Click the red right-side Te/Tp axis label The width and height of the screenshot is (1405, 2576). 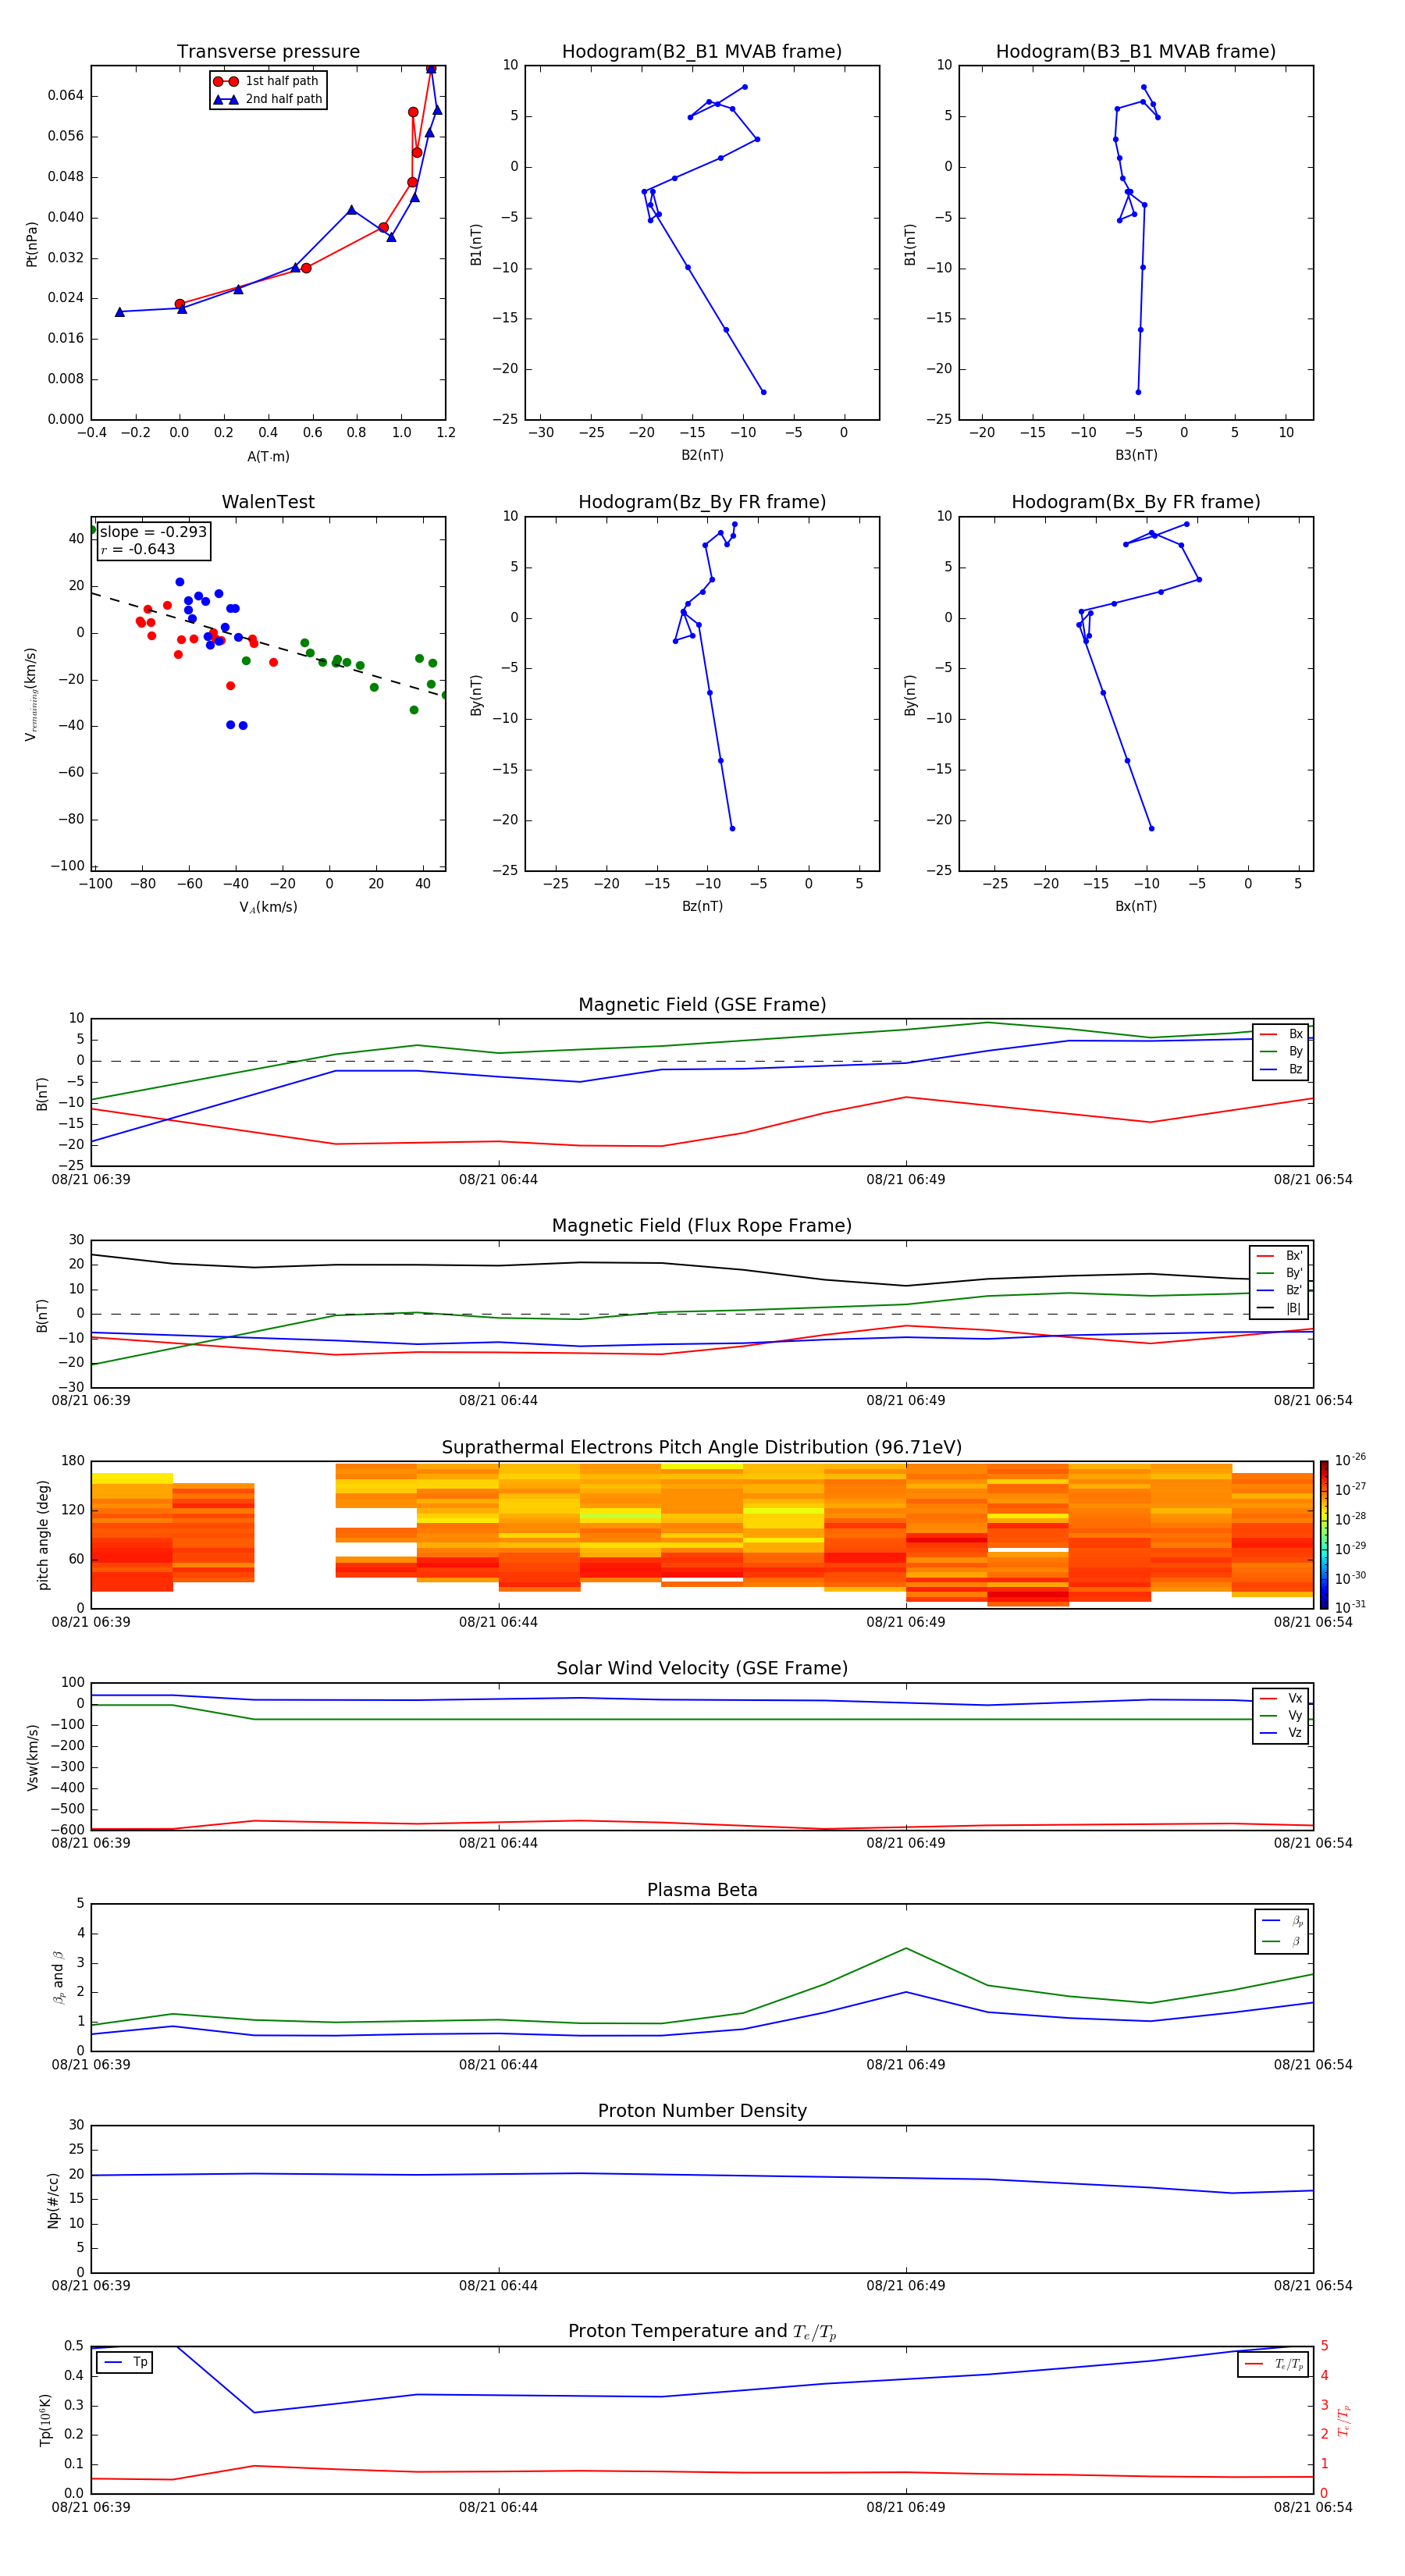click(x=1343, y=2420)
